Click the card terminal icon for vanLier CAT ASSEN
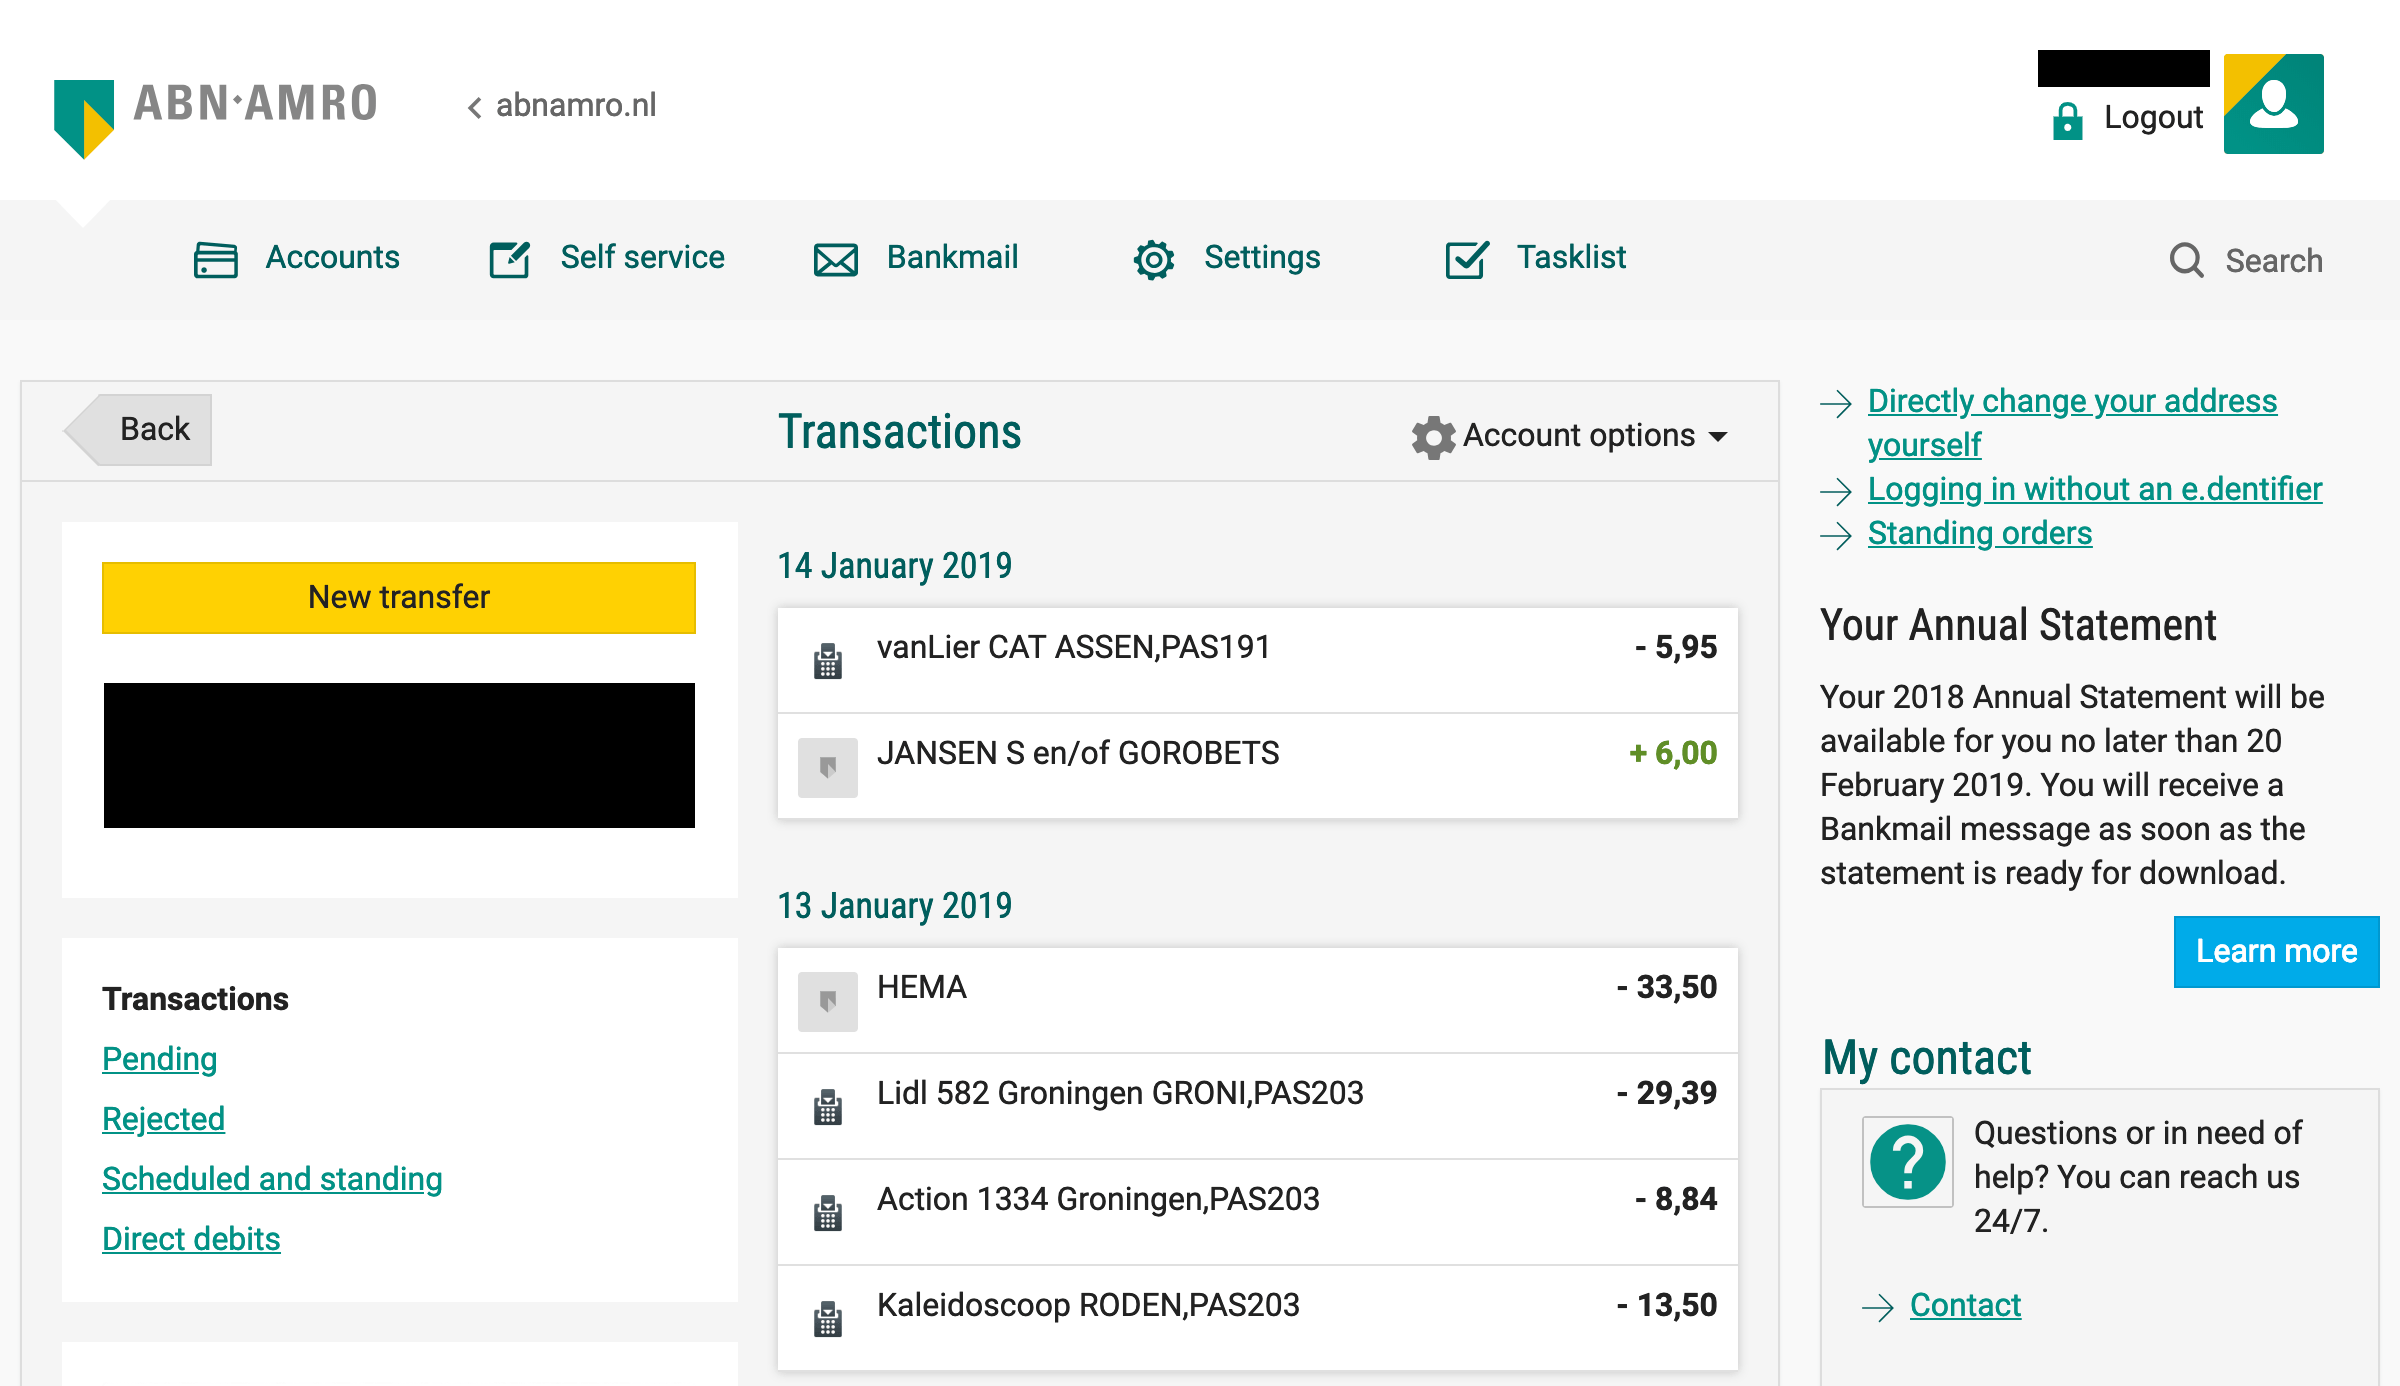2400x1386 pixels. (828, 660)
